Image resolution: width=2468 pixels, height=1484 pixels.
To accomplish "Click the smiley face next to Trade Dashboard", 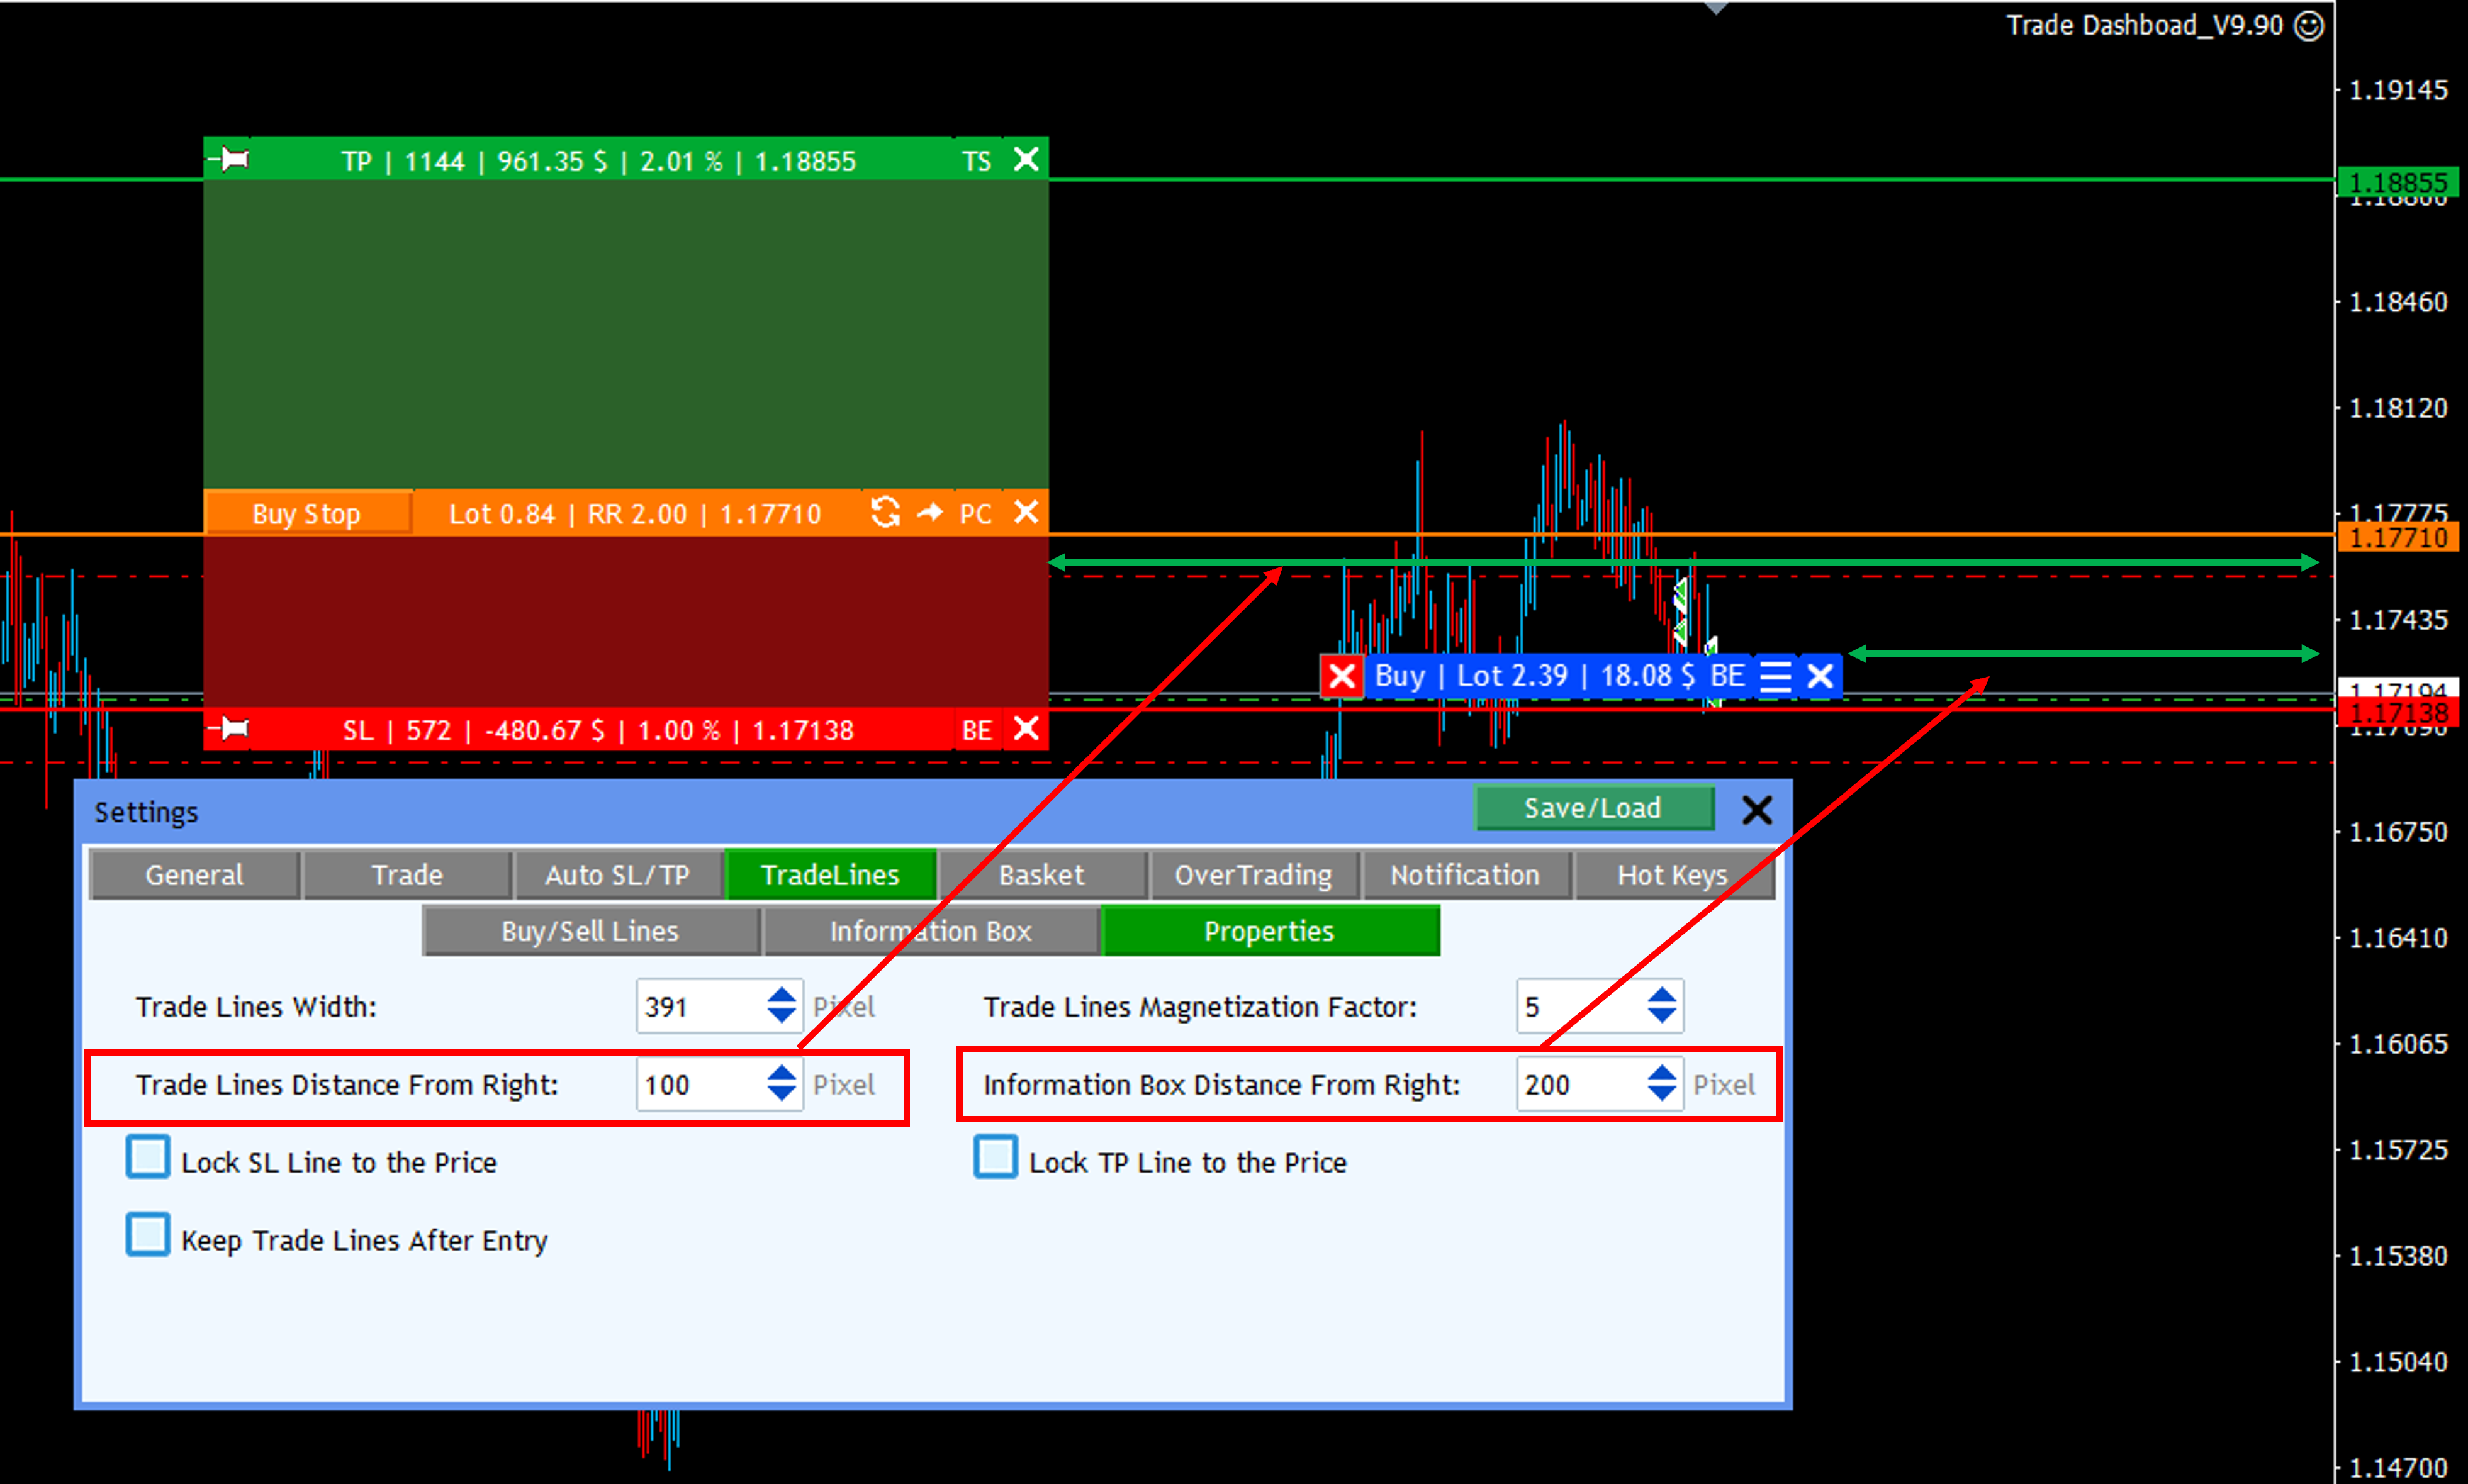I will point(2309,25).
